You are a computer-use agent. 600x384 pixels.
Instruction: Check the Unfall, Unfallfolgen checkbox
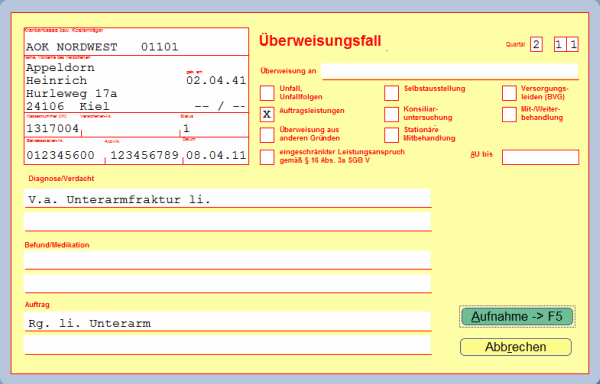click(267, 93)
